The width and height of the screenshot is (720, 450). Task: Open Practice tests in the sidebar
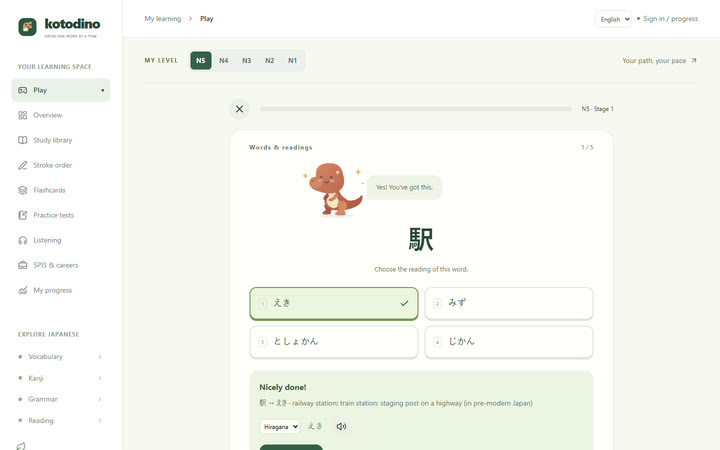(x=61, y=215)
